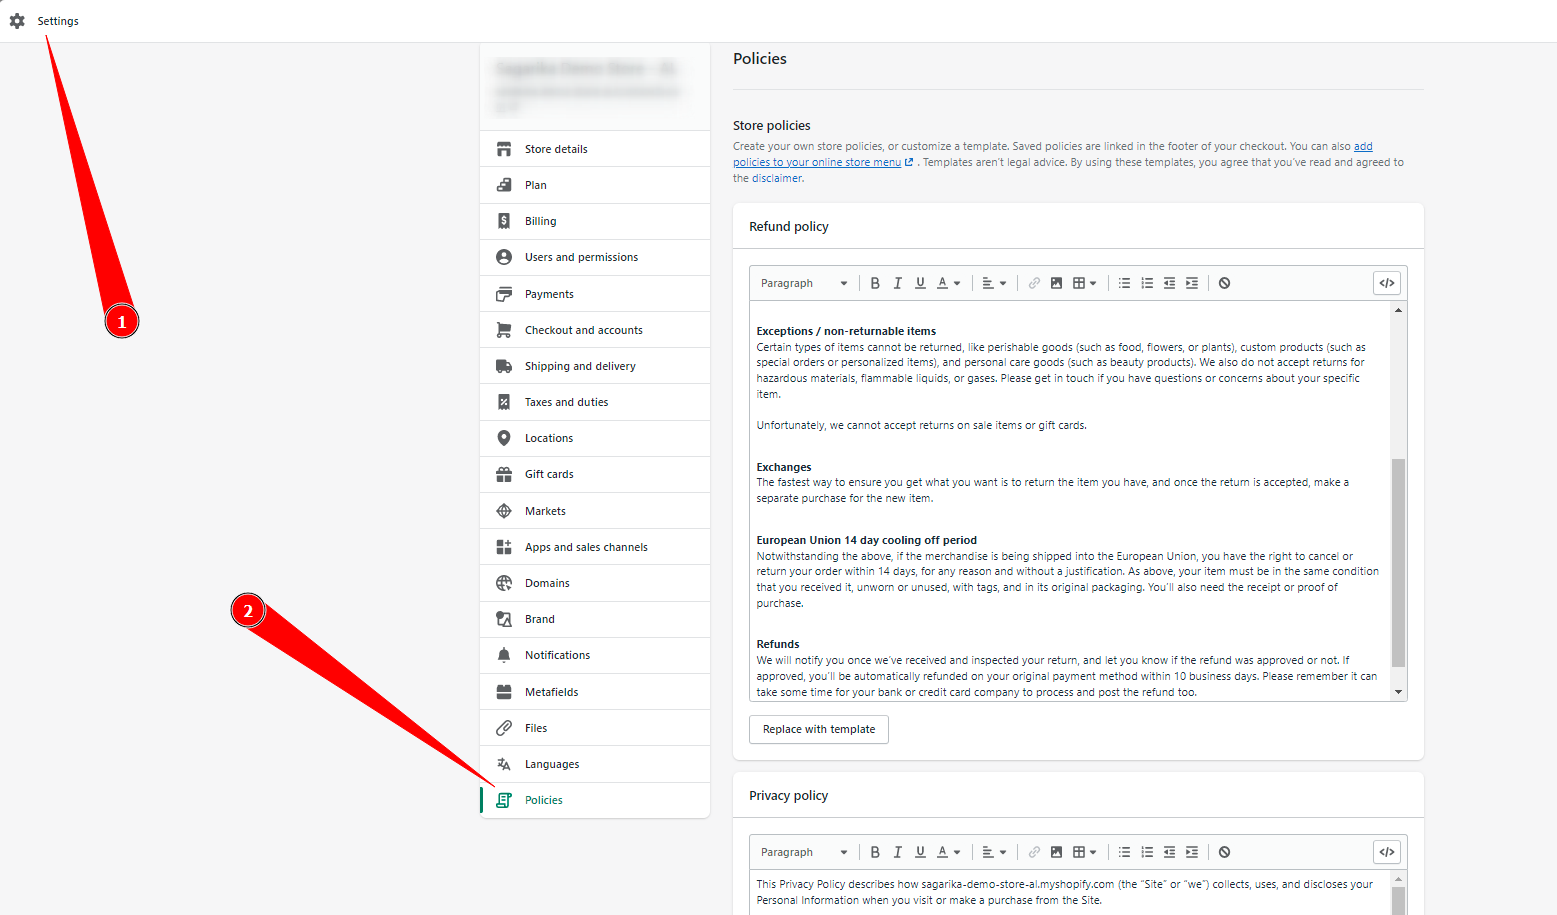Open alignment dropdown in Refund policy editor
1557x915 pixels.
[994, 283]
